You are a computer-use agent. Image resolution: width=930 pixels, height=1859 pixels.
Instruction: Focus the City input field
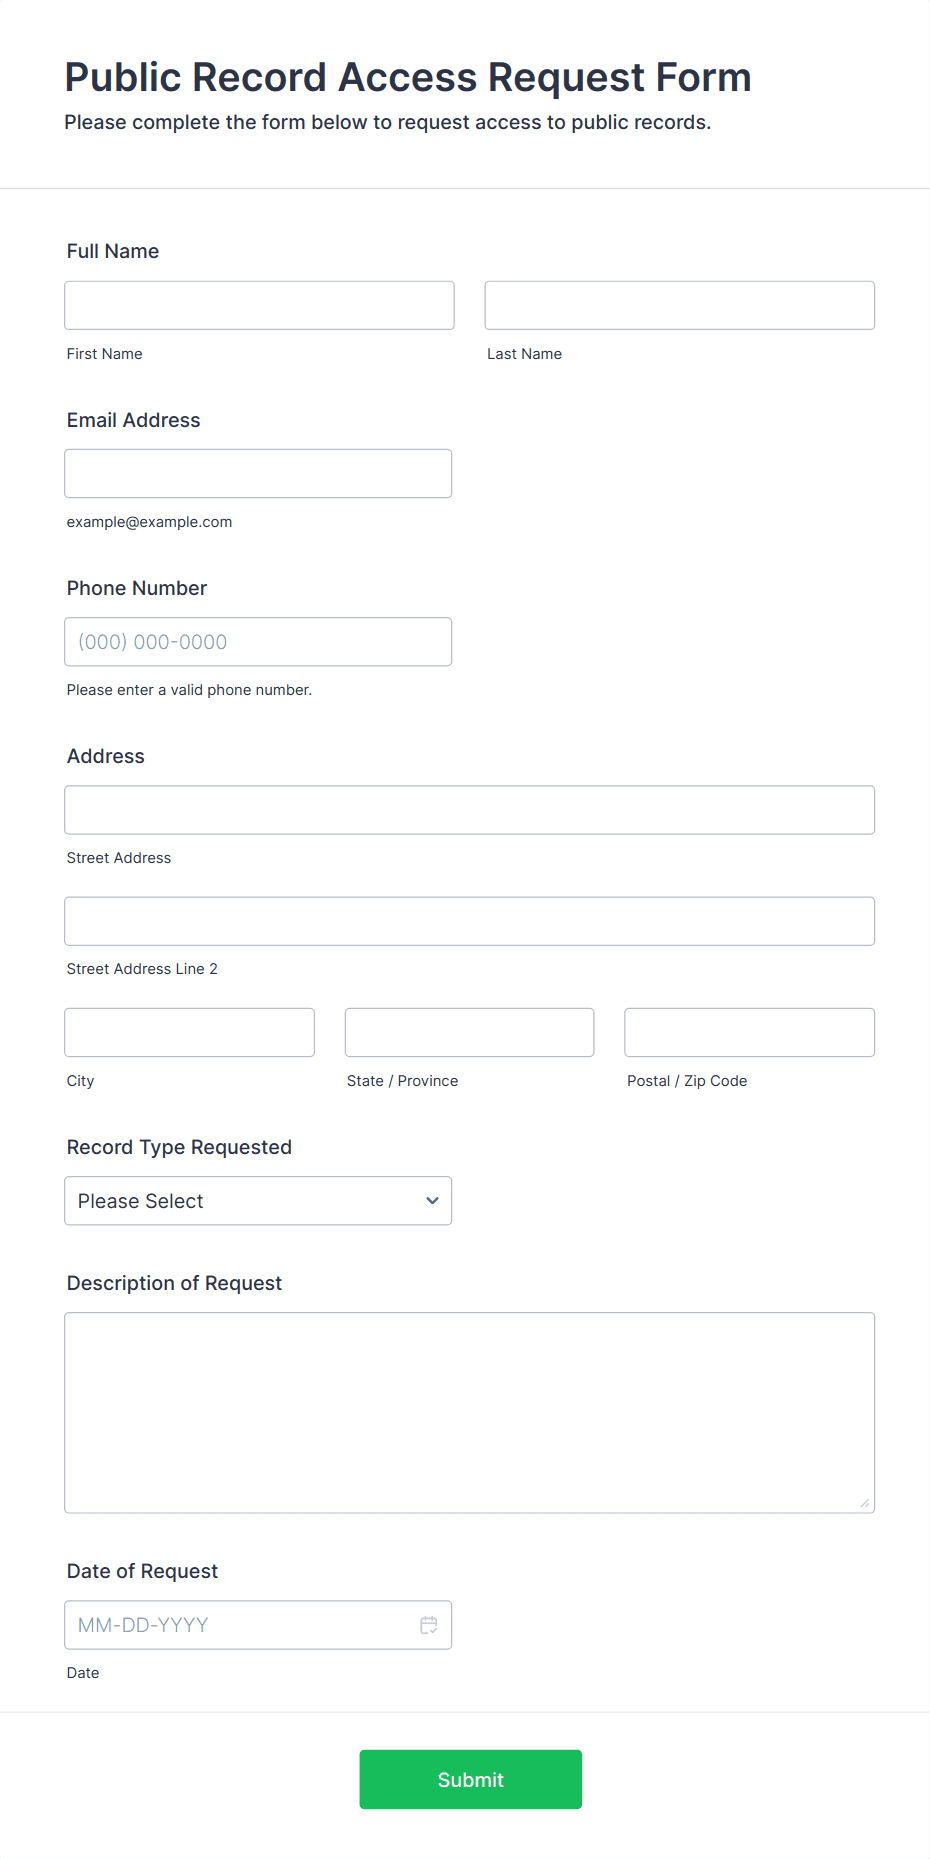(189, 1031)
